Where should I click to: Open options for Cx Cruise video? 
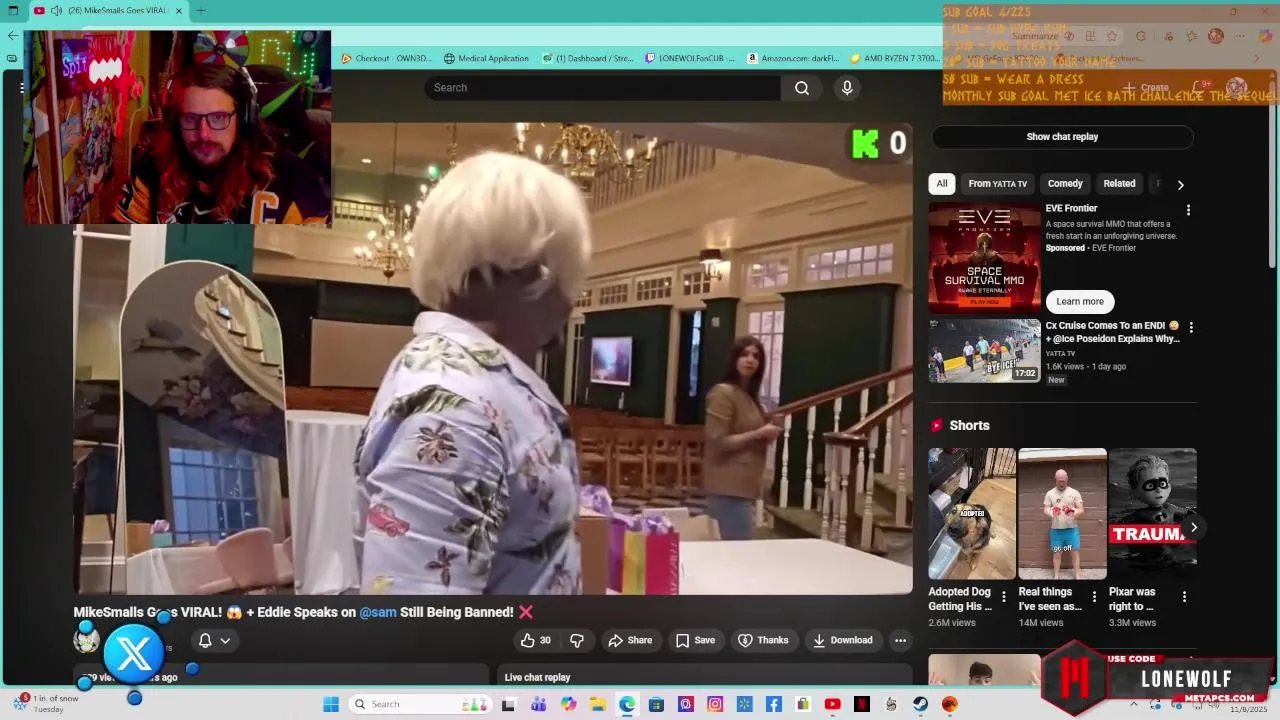[1190, 327]
